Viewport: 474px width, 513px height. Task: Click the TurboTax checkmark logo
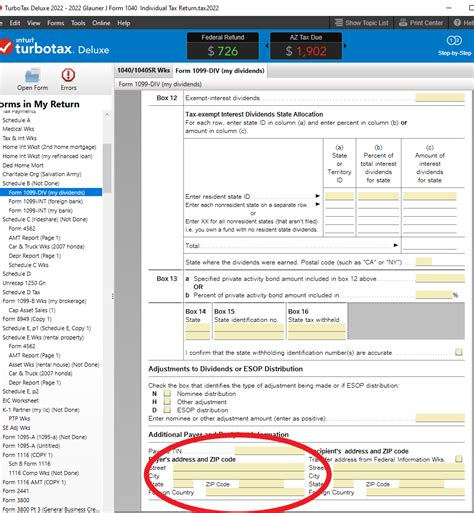click(6, 47)
